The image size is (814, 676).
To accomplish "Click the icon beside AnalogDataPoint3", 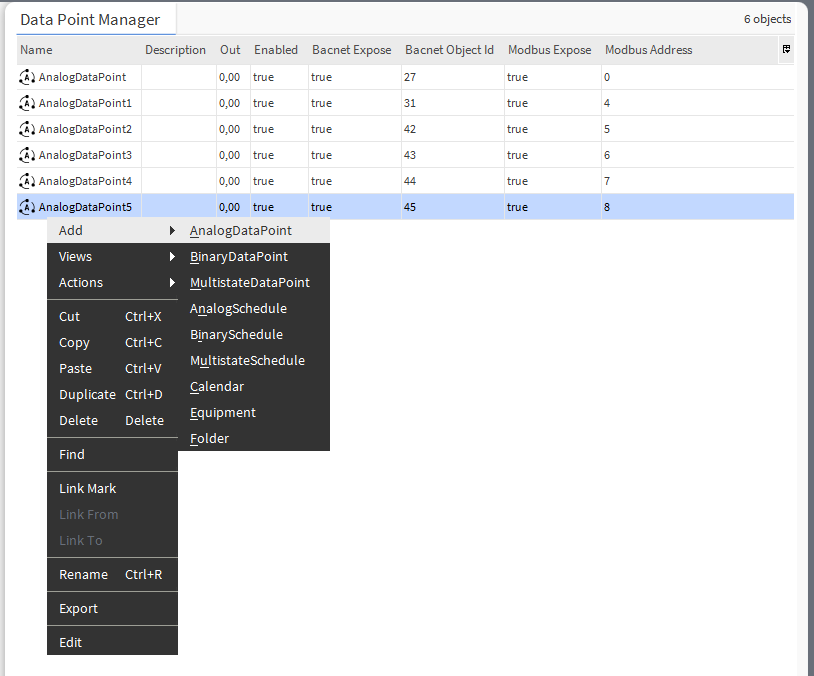I will [25, 154].
